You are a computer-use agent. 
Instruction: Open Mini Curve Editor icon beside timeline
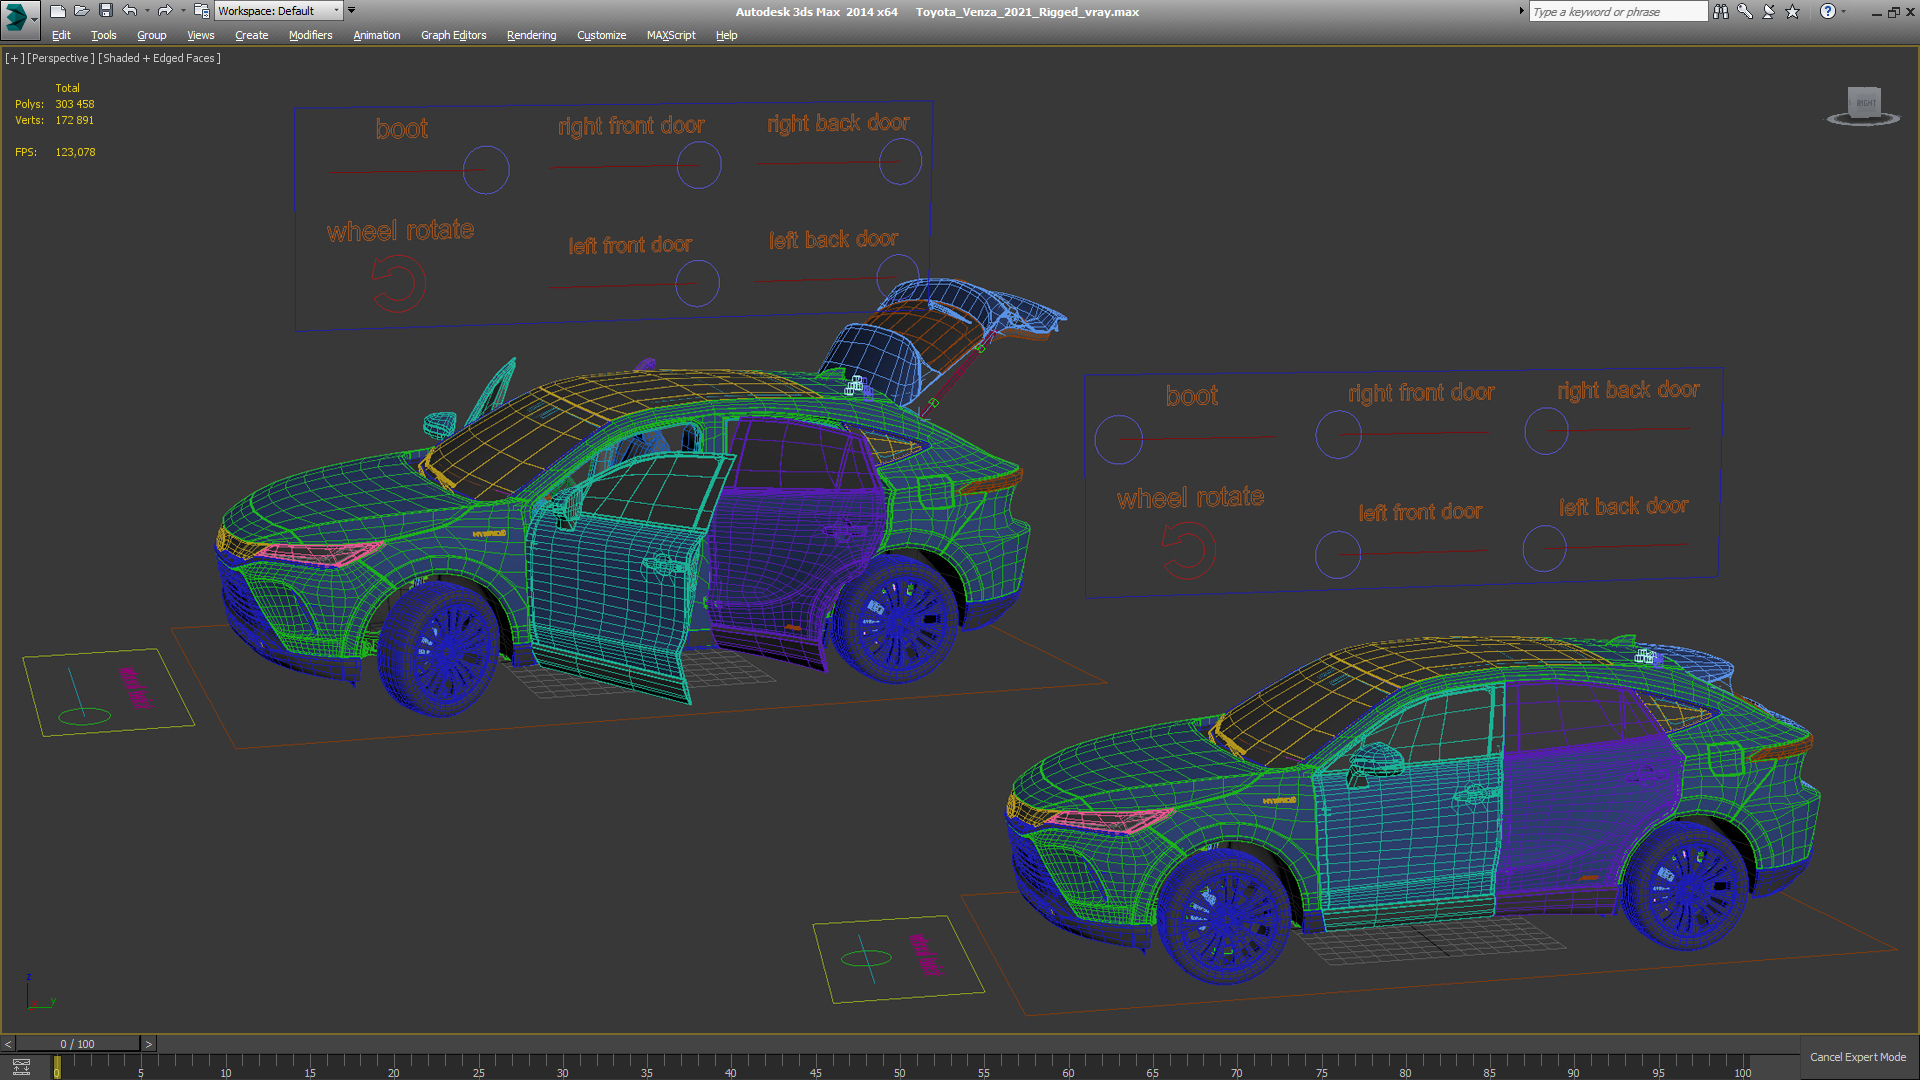coord(21,1066)
